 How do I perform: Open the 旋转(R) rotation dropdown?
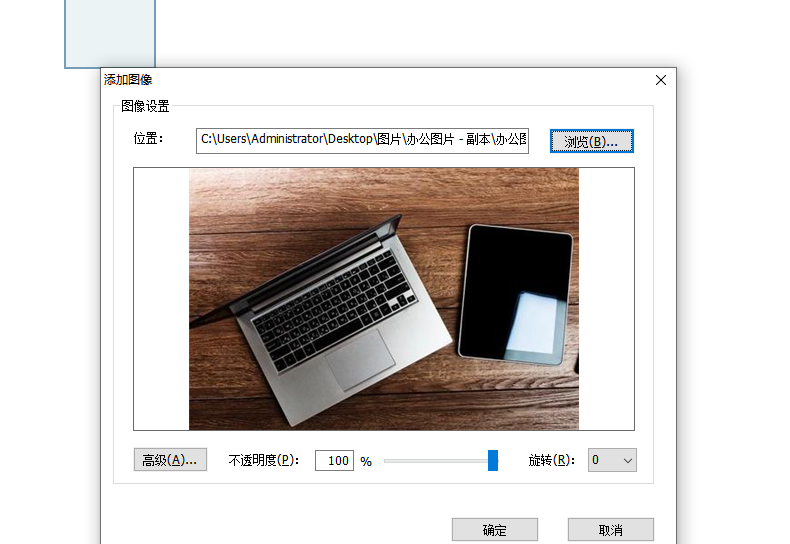tap(612, 460)
